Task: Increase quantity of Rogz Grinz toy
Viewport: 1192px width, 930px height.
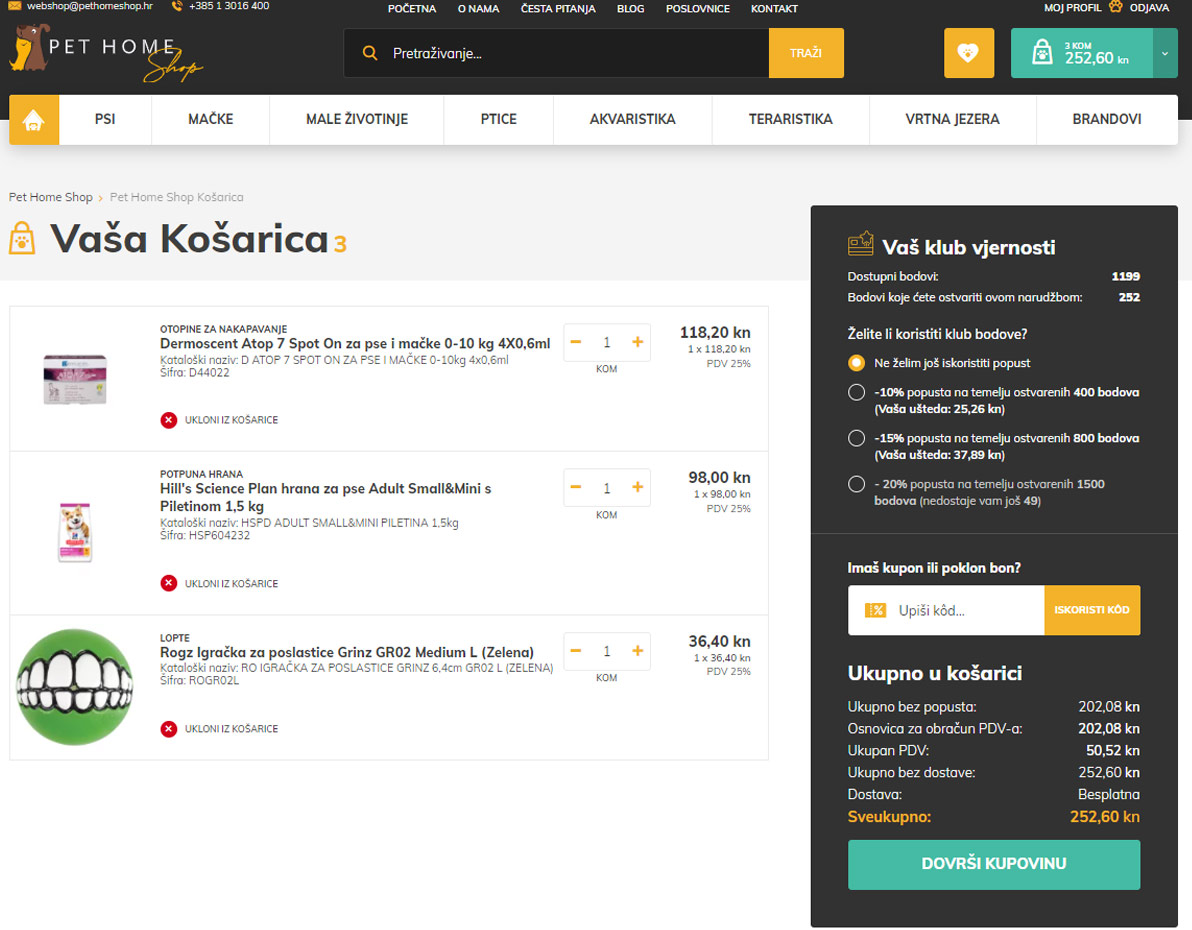Action: (x=637, y=651)
